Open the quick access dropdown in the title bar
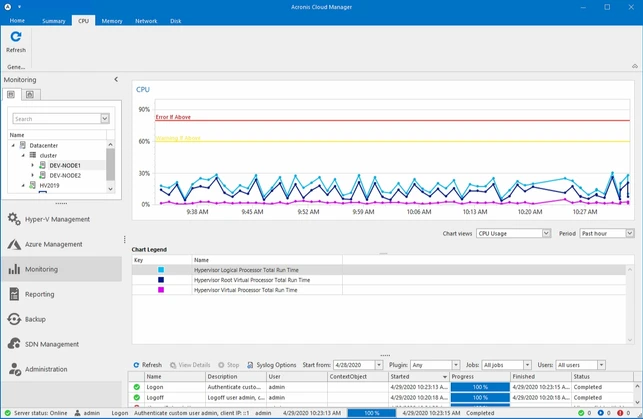Viewport: 643px width, 419px height. pyautogui.click(x=19, y=7)
